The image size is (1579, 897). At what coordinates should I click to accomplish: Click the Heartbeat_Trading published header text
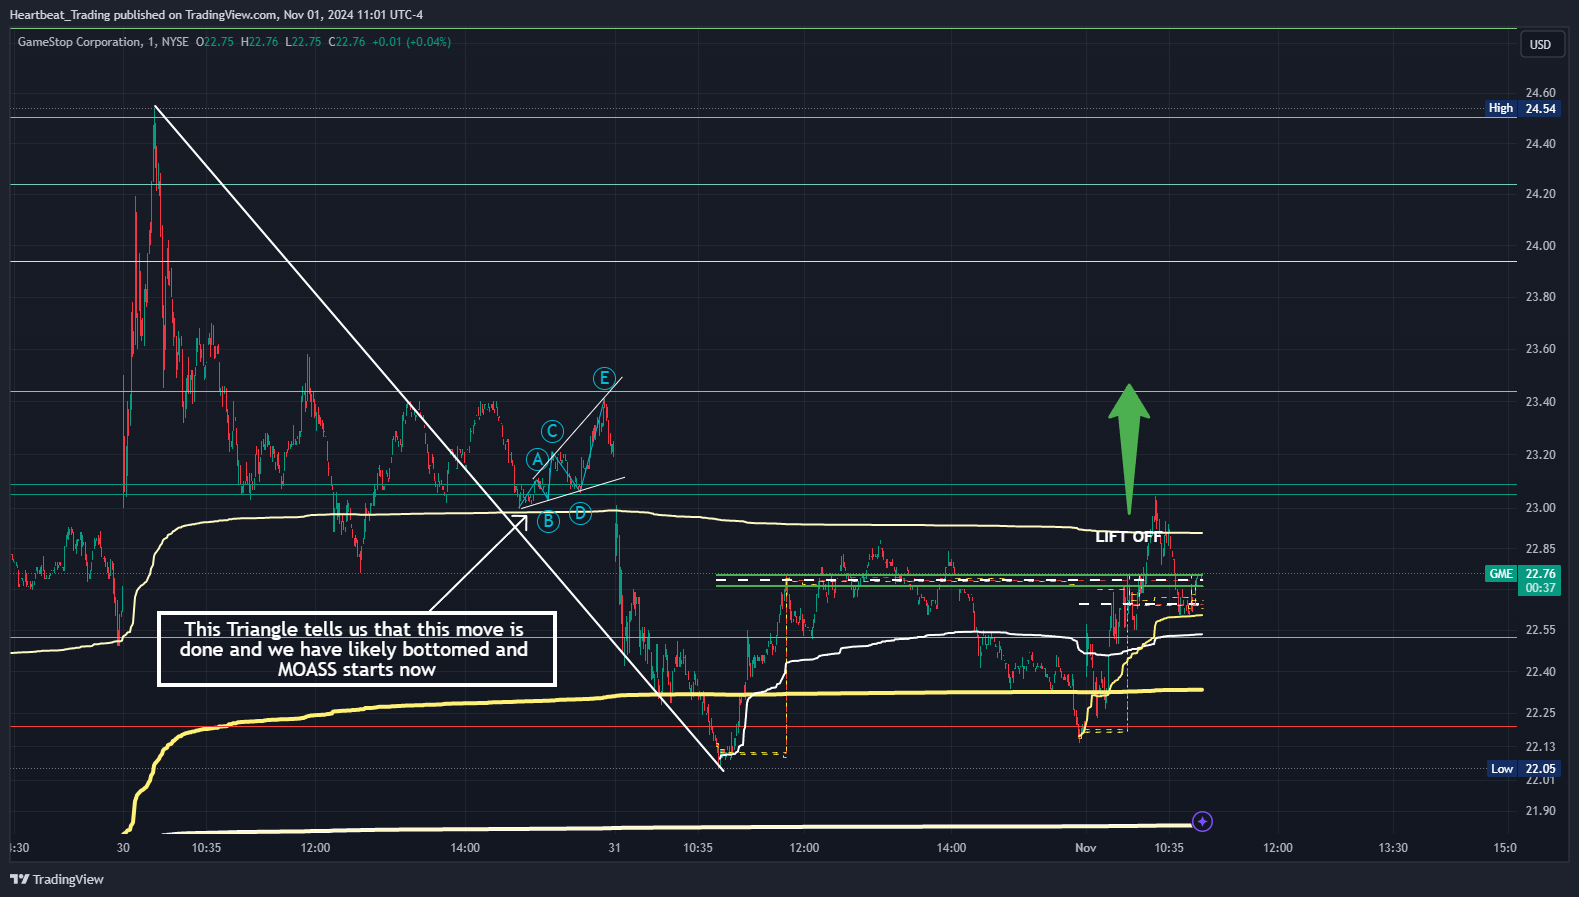coord(216,15)
